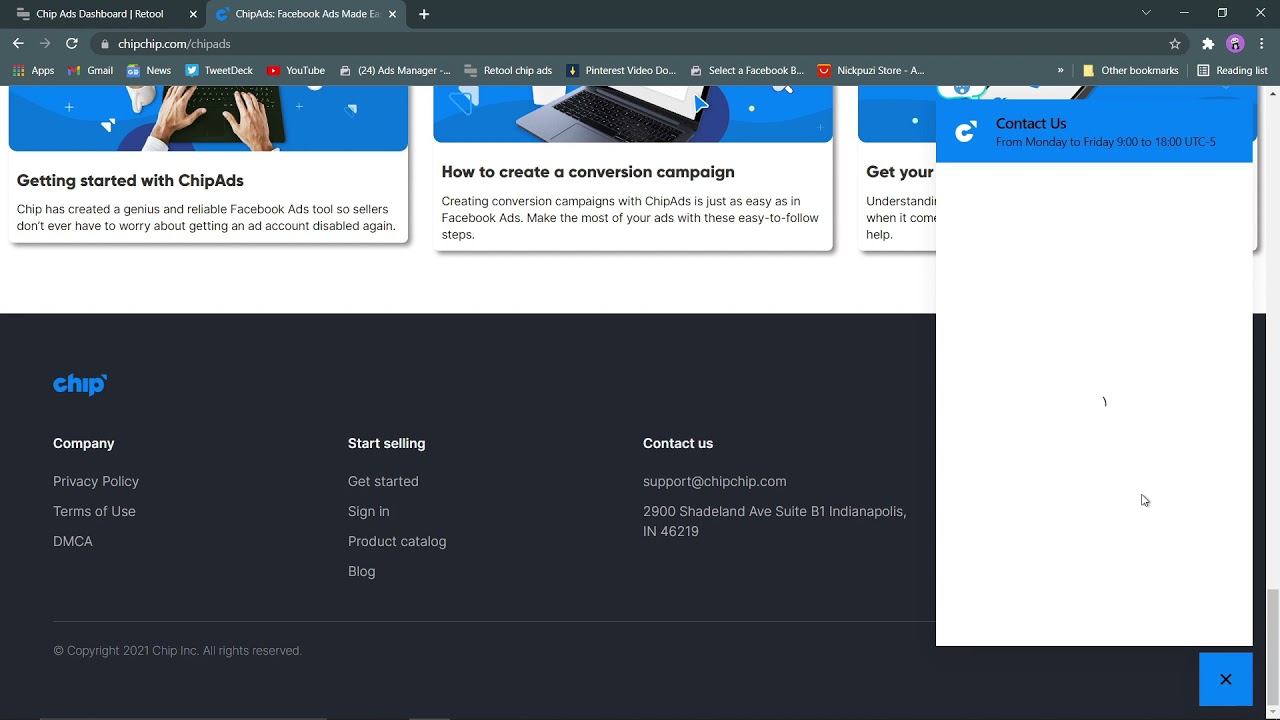Close the chat widget with X button
This screenshot has width=1280, height=720.
(x=1225, y=679)
